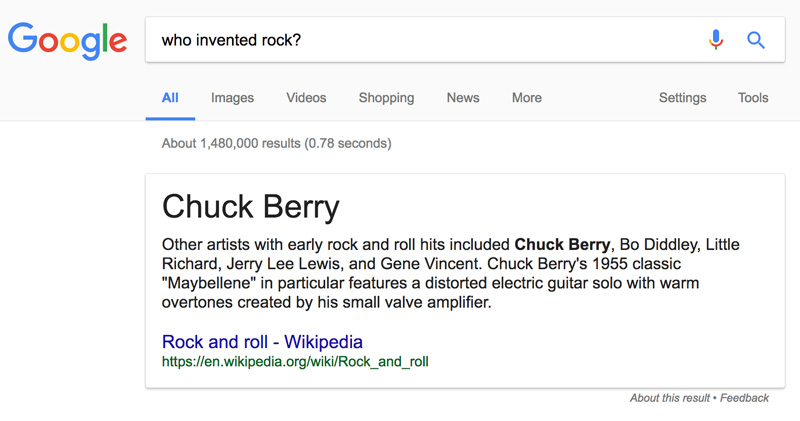Activate voice search microphone icon
800x421 pixels.
click(x=715, y=40)
